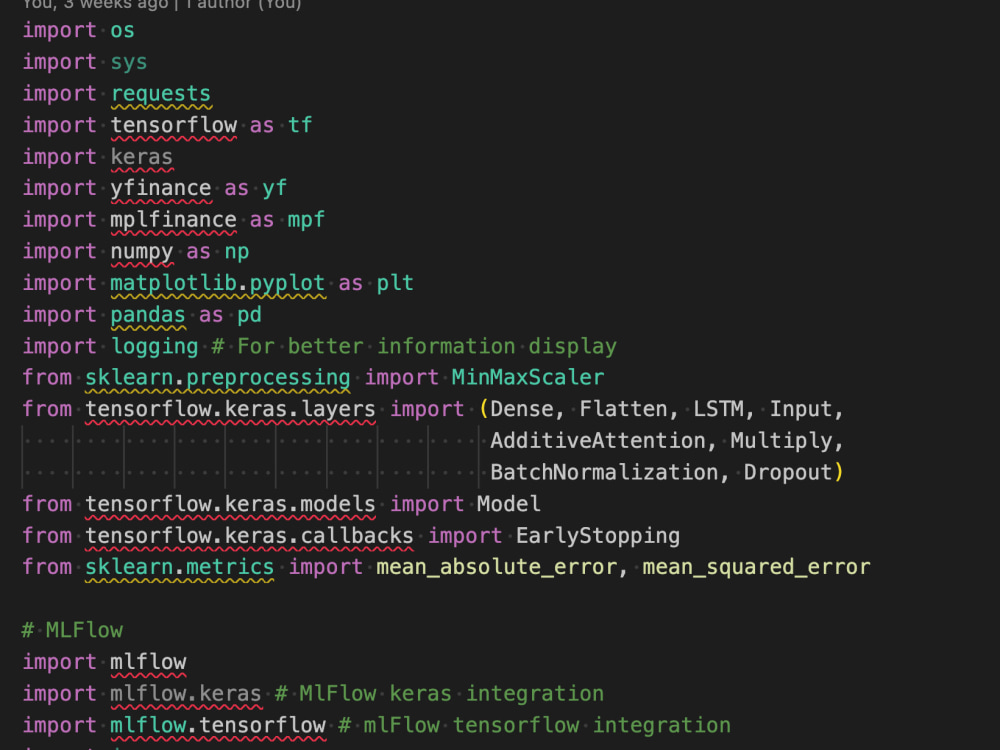
Task: Click the 'Model' class import
Action: [509, 504]
